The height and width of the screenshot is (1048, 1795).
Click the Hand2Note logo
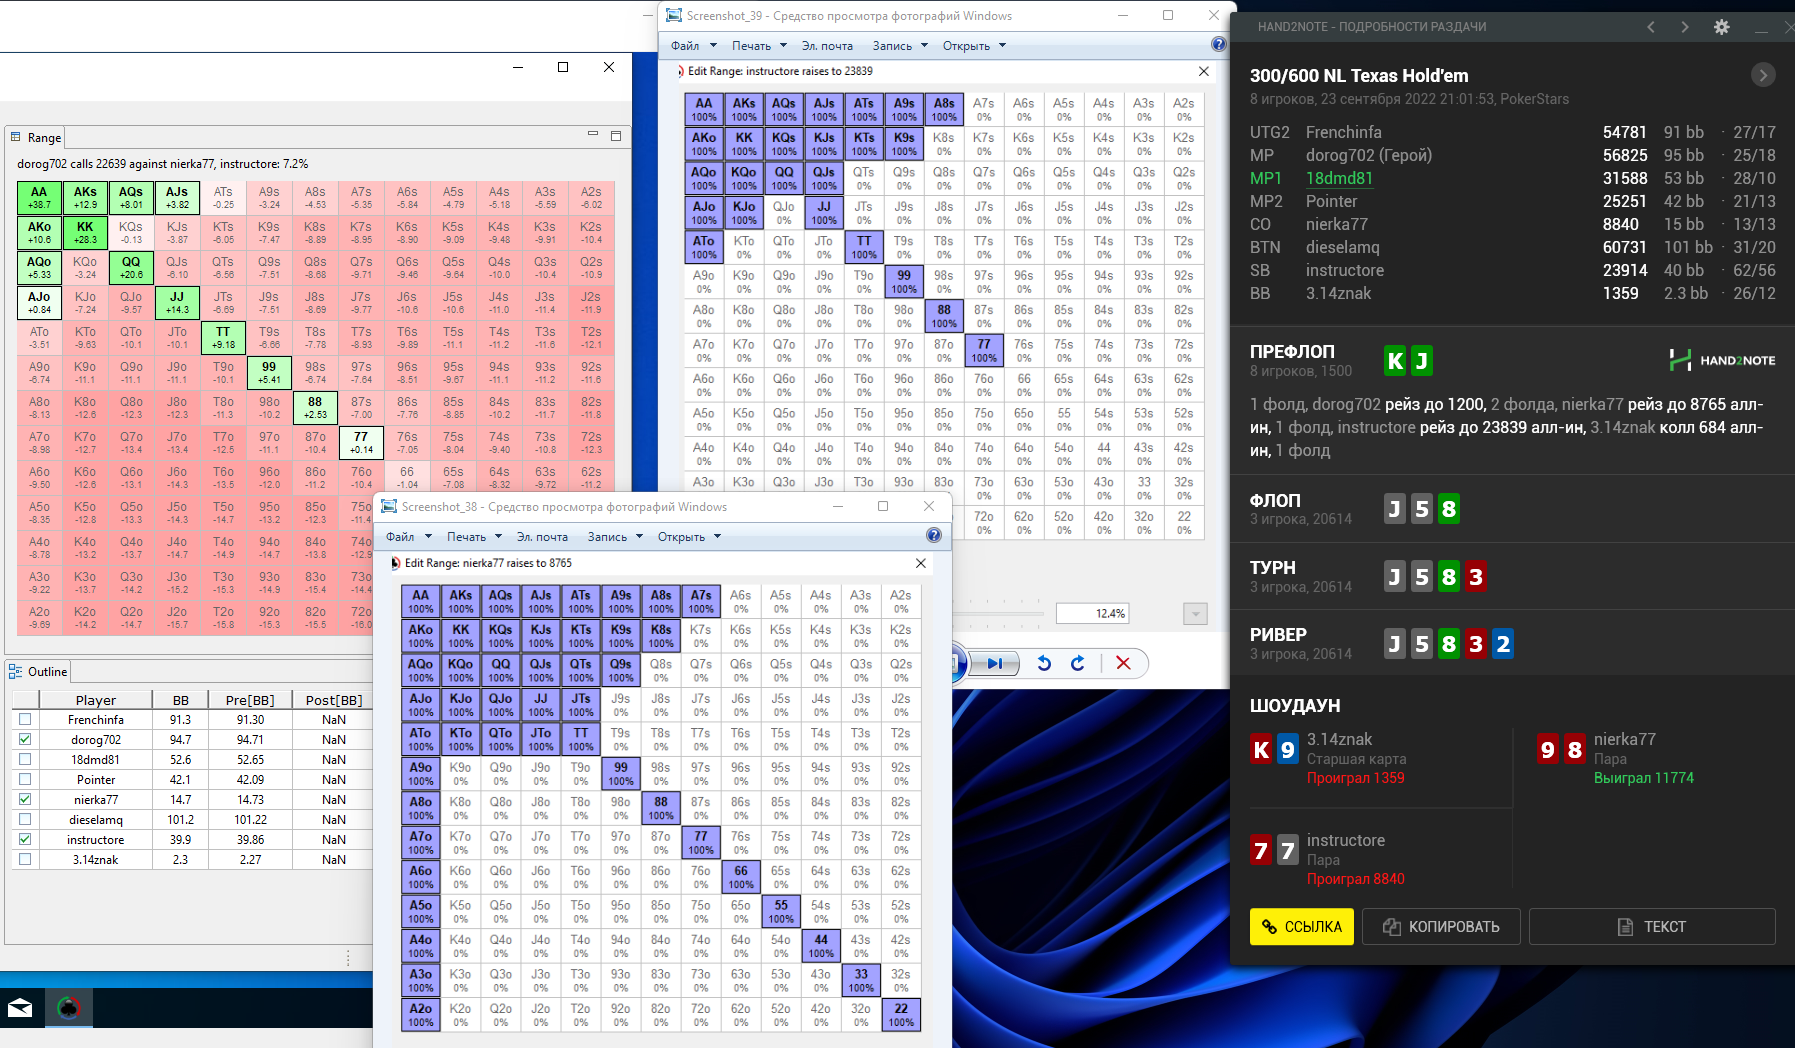(1722, 360)
